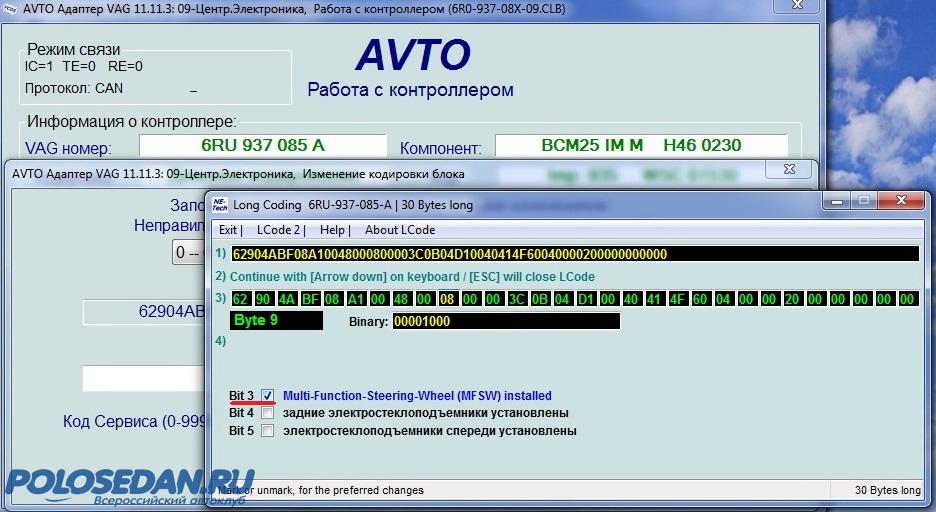Click the empty white input field above service code
The height and width of the screenshot is (512, 936).
point(143,379)
